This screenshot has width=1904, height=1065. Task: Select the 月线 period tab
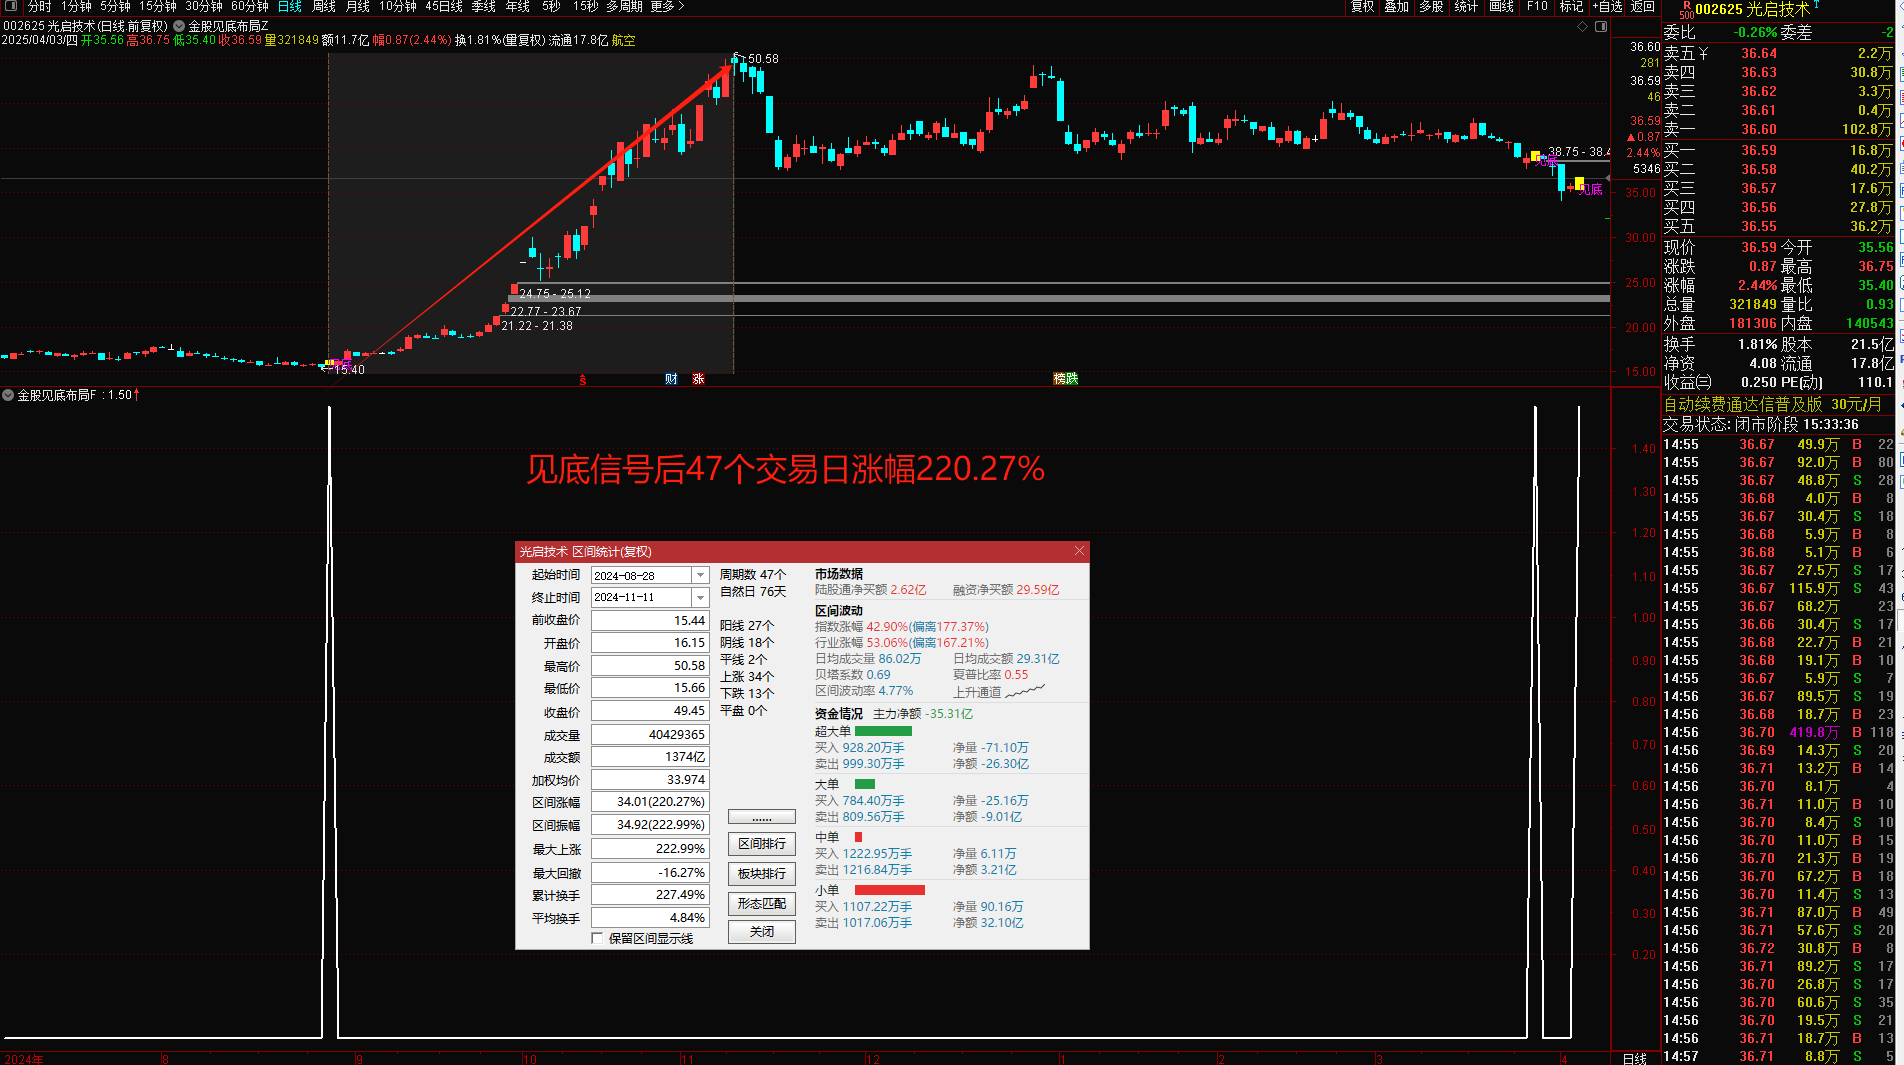[358, 6]
